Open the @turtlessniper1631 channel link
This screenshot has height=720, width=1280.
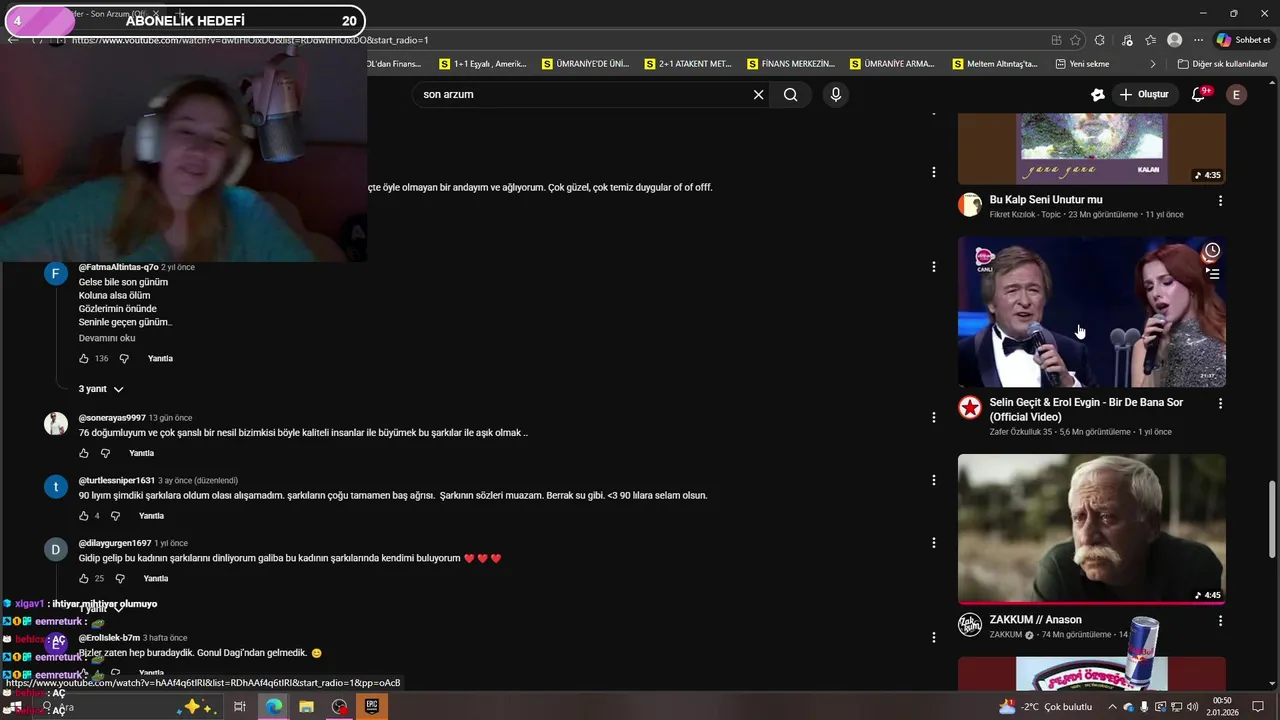(117, 480)
